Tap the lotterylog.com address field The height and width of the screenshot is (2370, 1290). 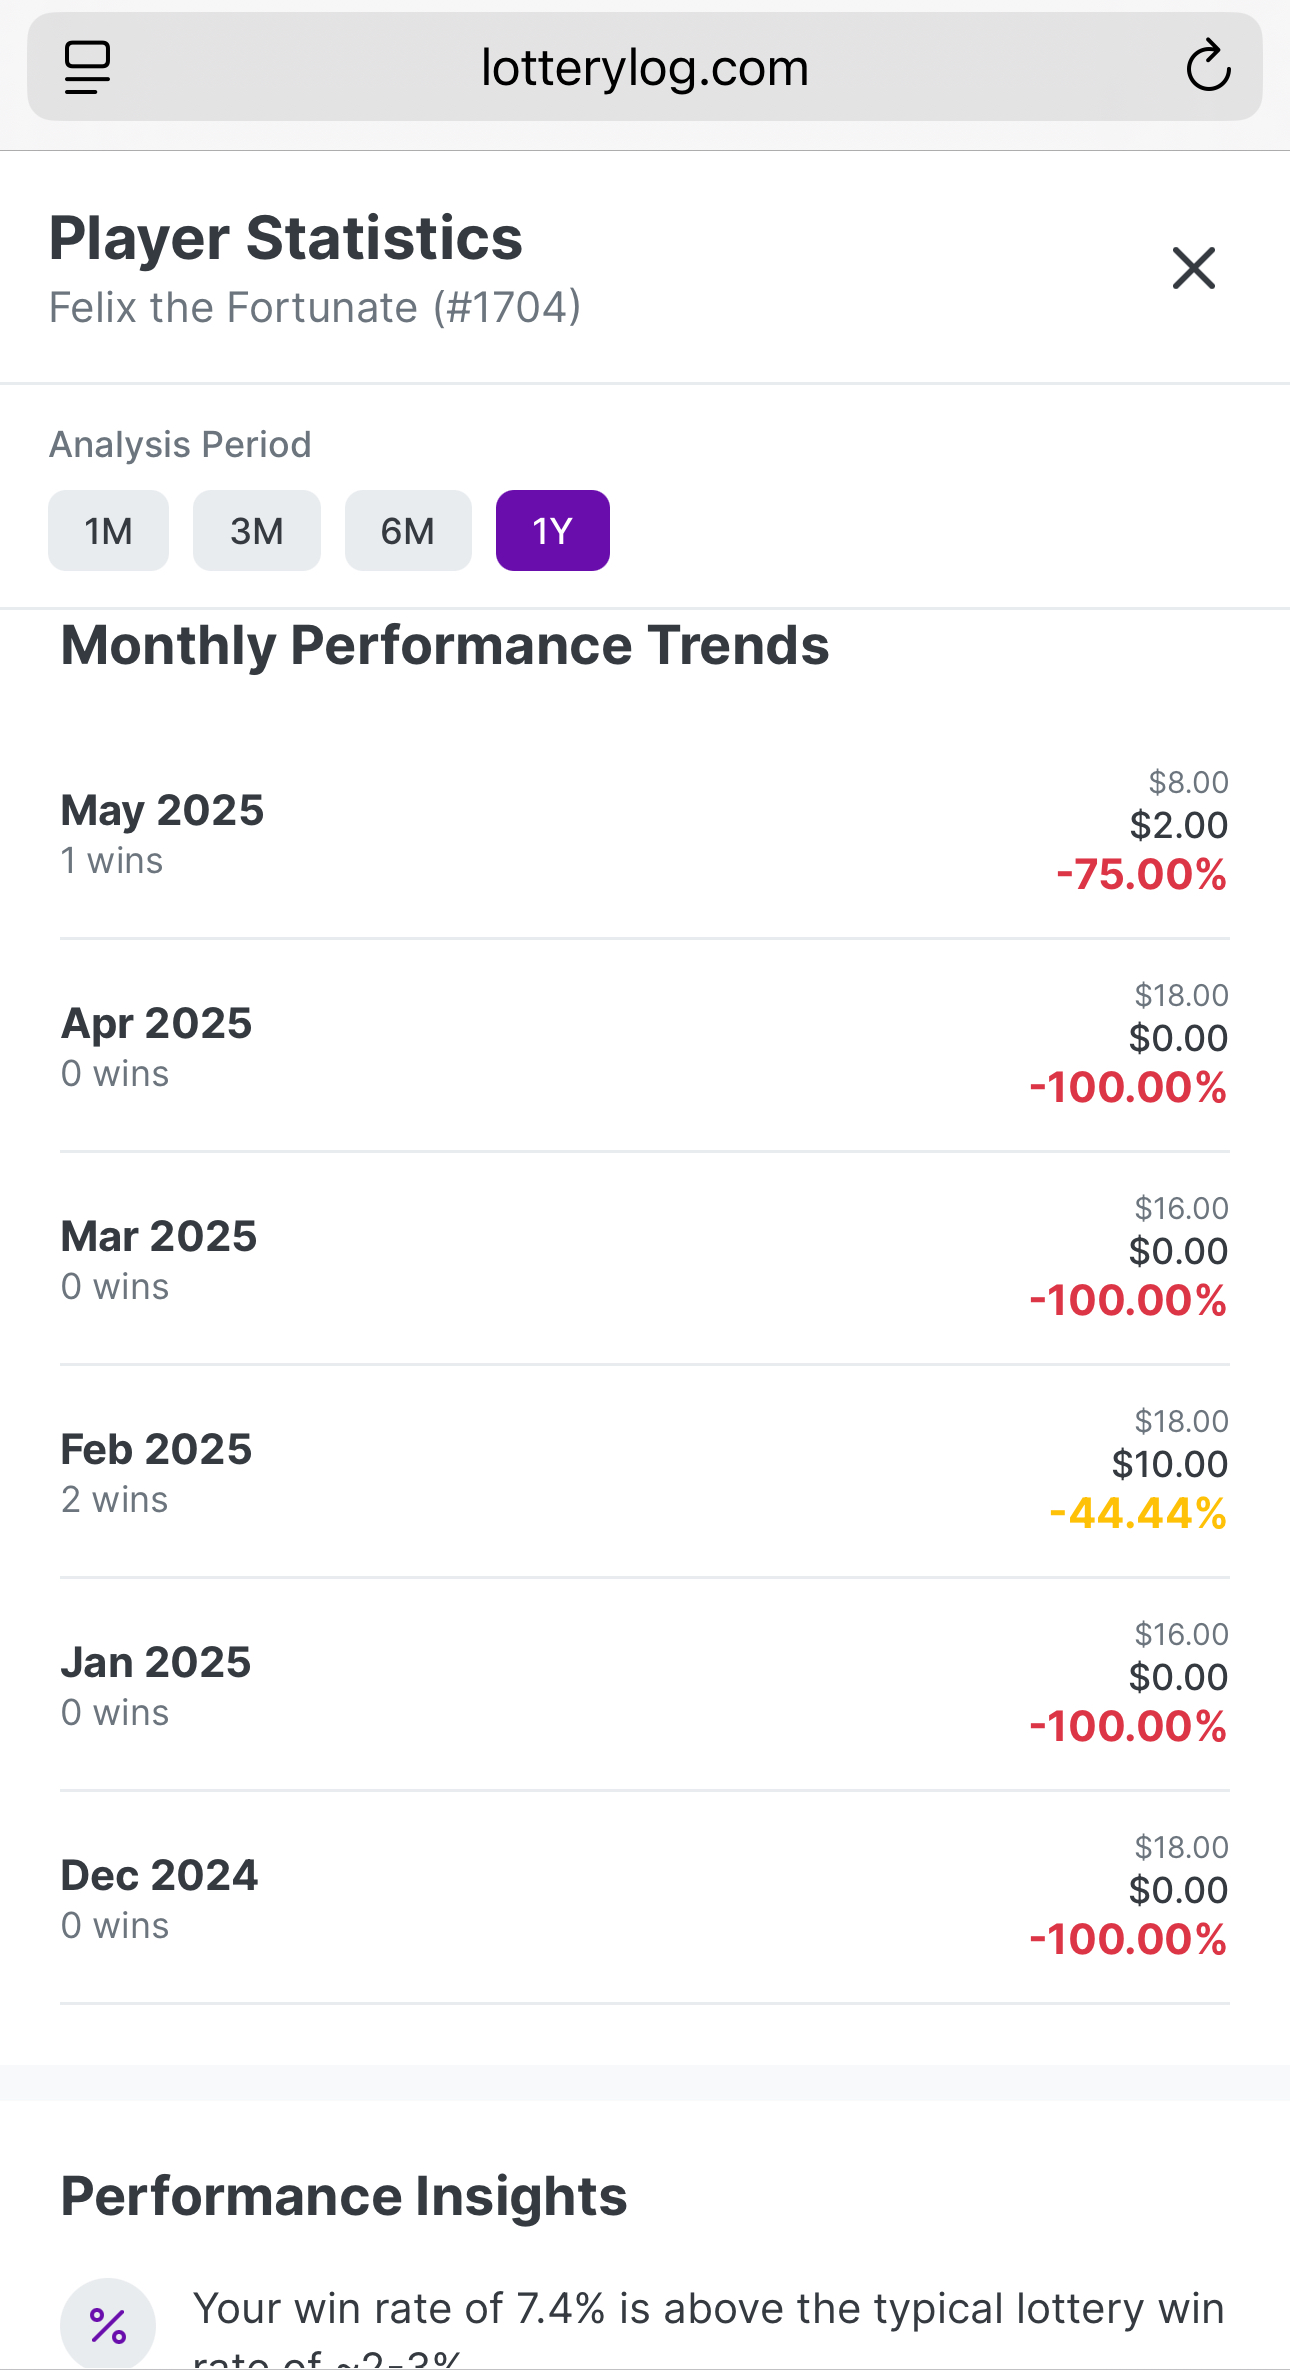point(644,68)
